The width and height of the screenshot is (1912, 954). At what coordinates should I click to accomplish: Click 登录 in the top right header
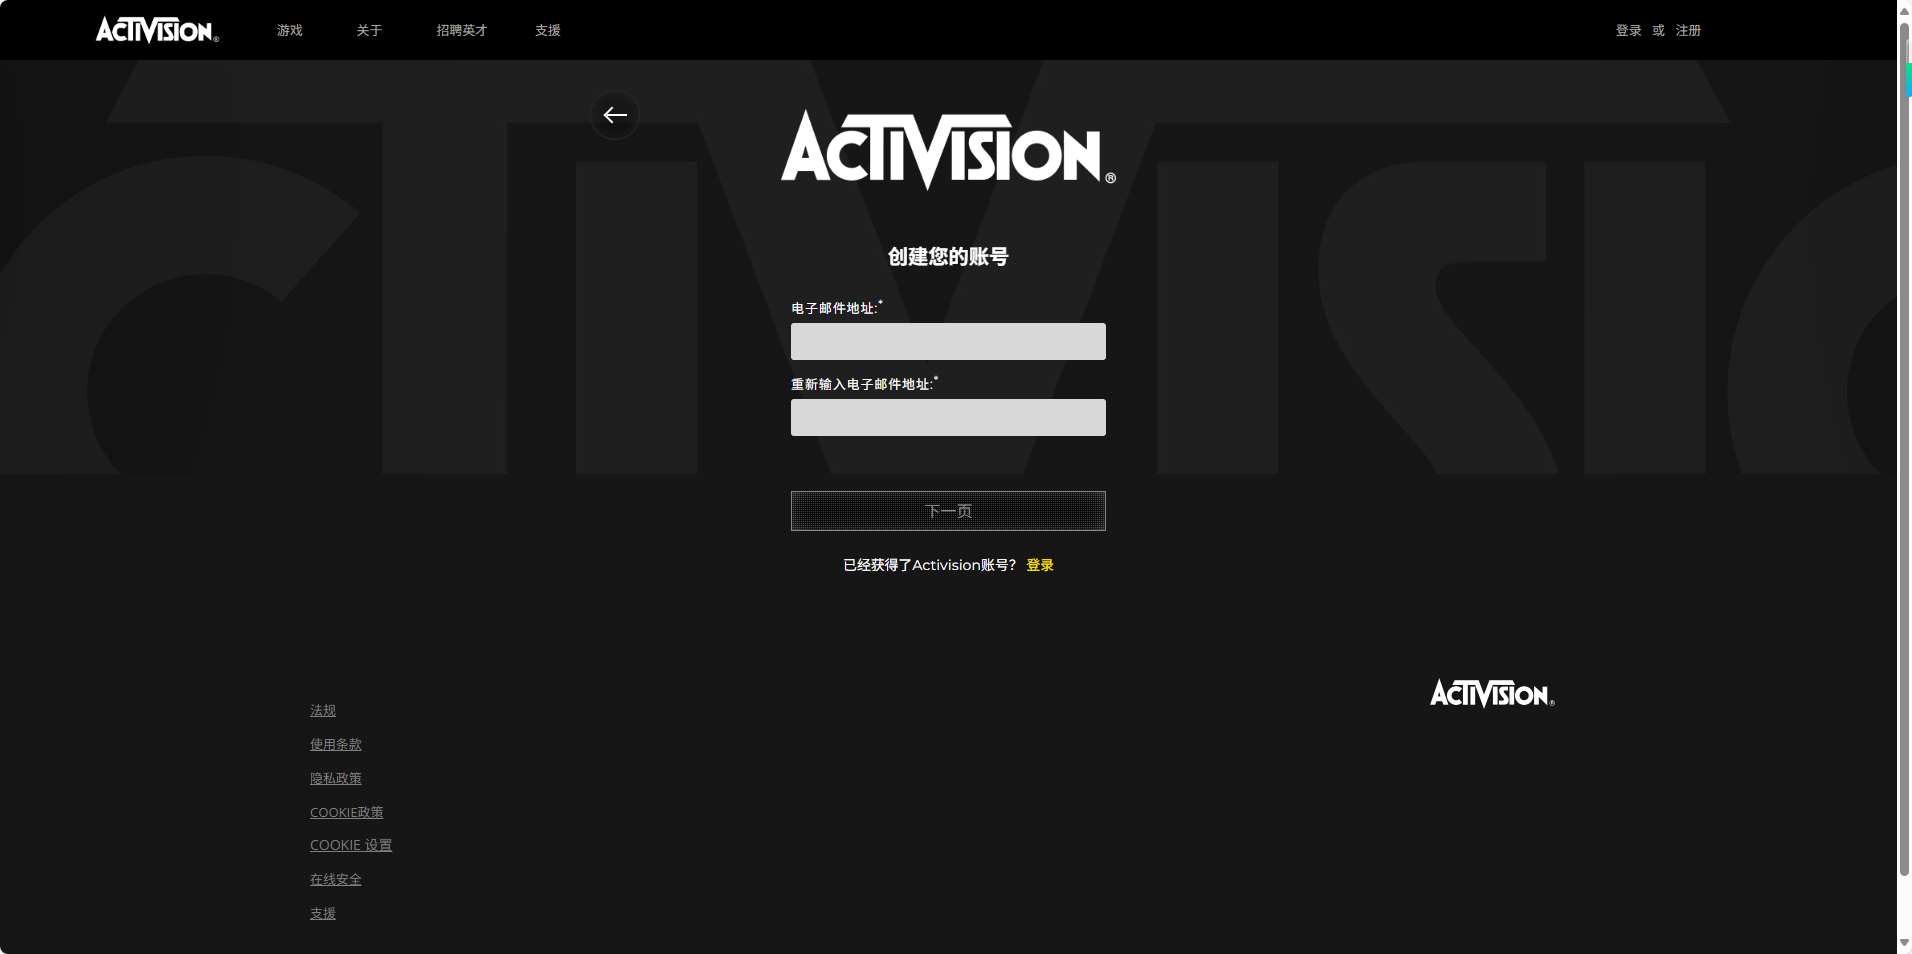coord(1628,30)
